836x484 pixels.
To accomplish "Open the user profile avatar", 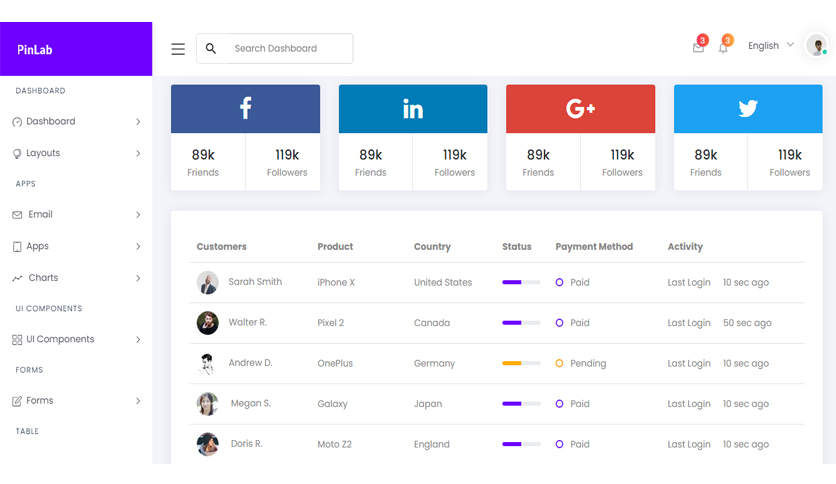I will [816, 45].
